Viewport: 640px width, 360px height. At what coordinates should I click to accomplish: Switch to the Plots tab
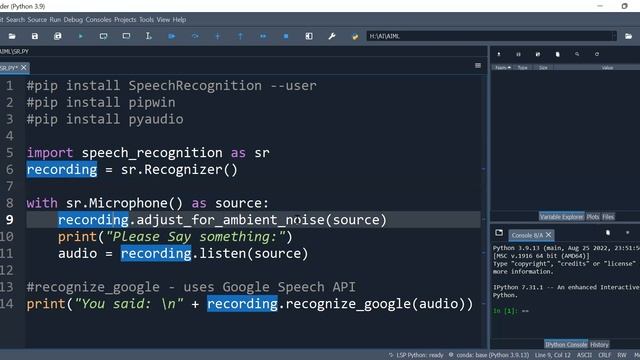pyautogui.click(x=593, y=217)
